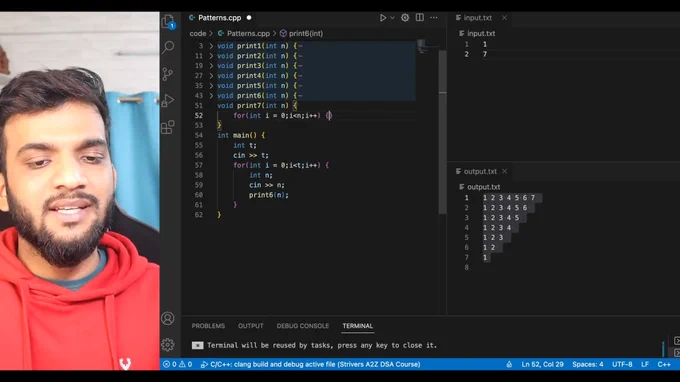Click the 'int main() {' line
Screen dimensions: 680x382
click(241, 135)
